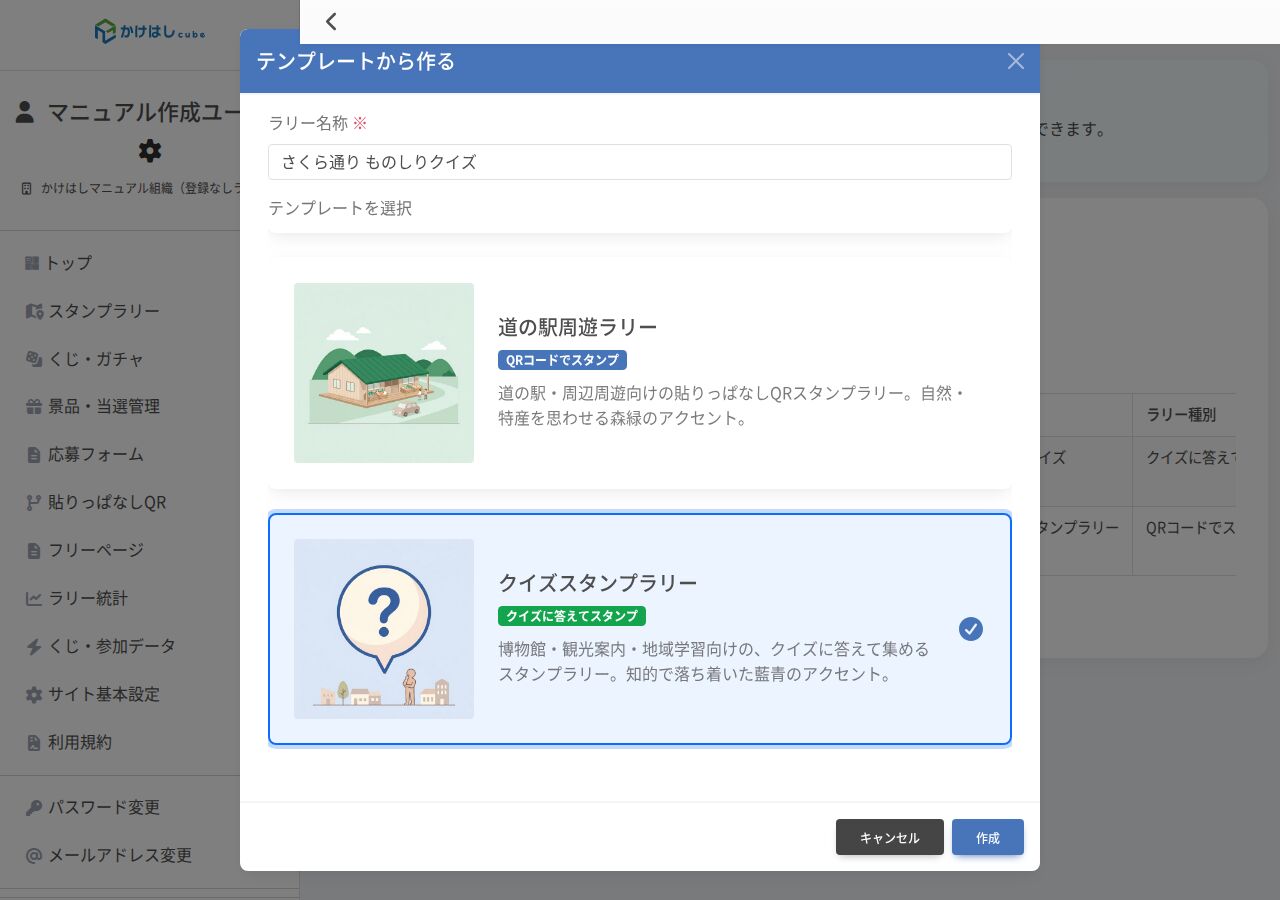The height and width of the screenshot is (900, 1280).
Task: Open settings via the gear icon under username
Action: point(150,151)
